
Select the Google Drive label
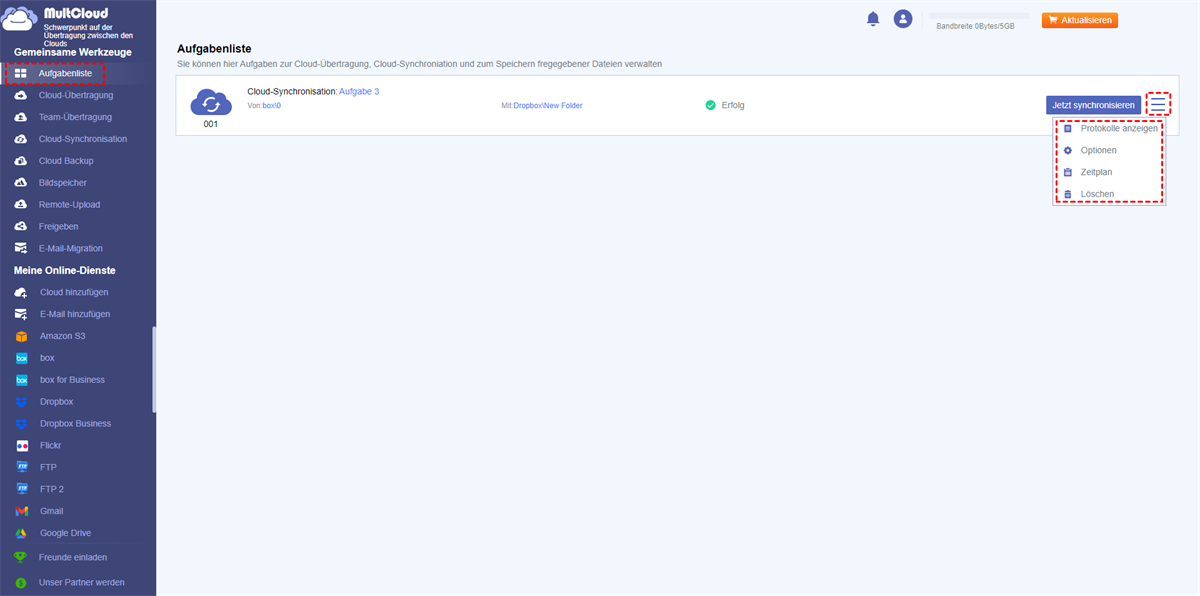[66, 533]
